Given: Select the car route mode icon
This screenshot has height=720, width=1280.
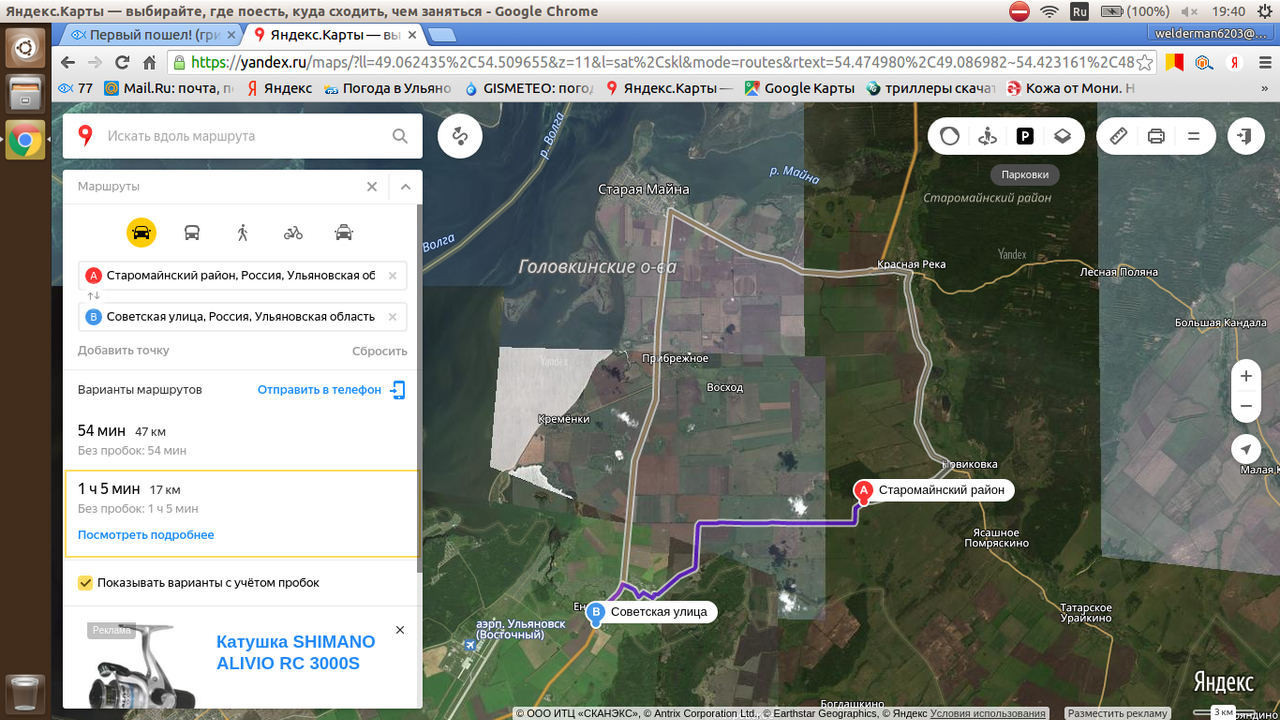Looking at the screenshot, I should [x=142, y=233].
